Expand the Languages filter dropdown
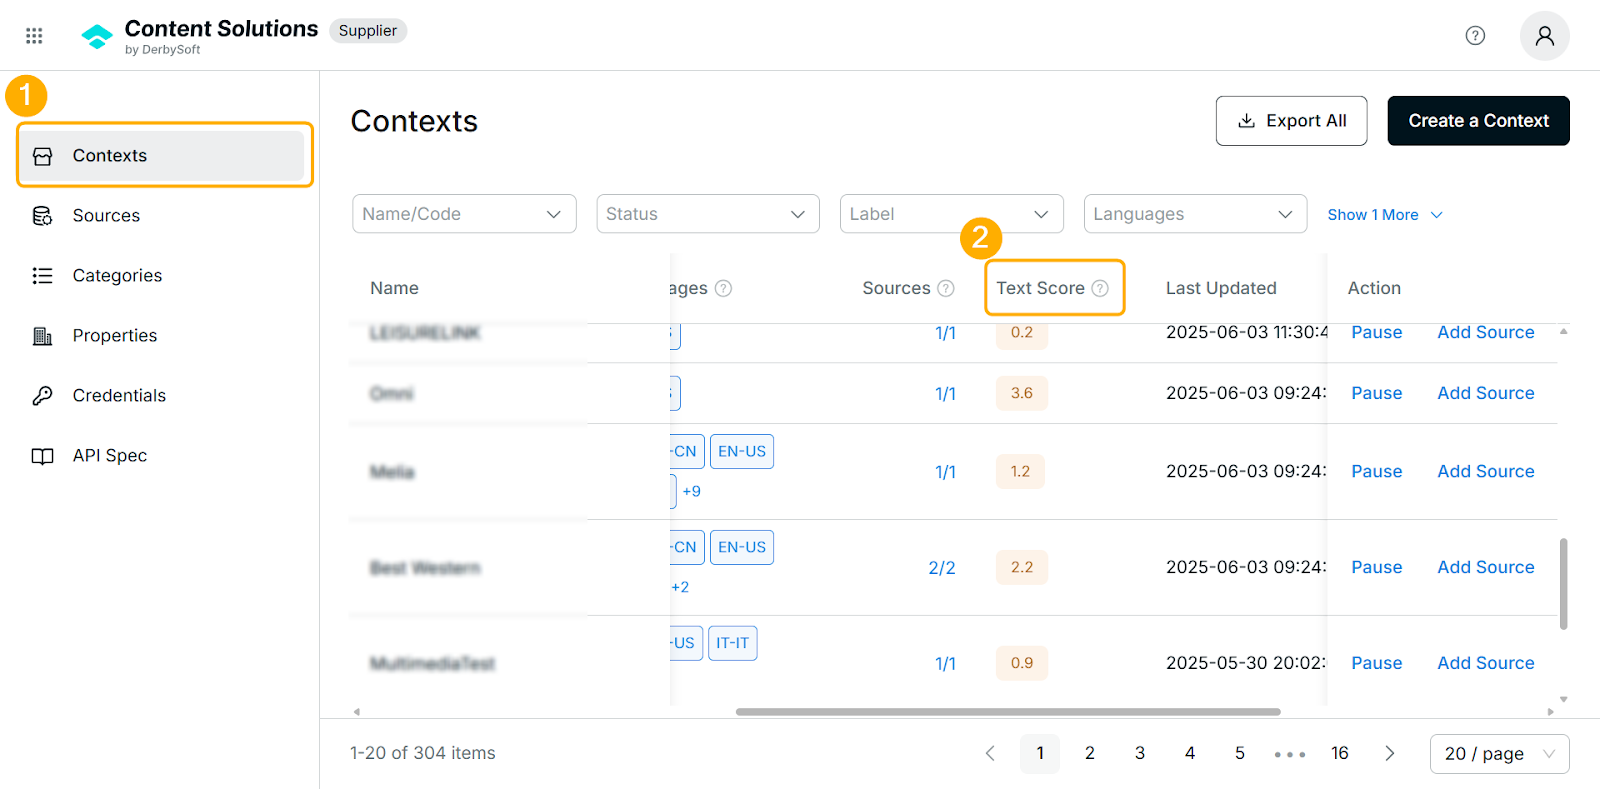Viewport: 1600px width, 789px height. coord(1195,214)
